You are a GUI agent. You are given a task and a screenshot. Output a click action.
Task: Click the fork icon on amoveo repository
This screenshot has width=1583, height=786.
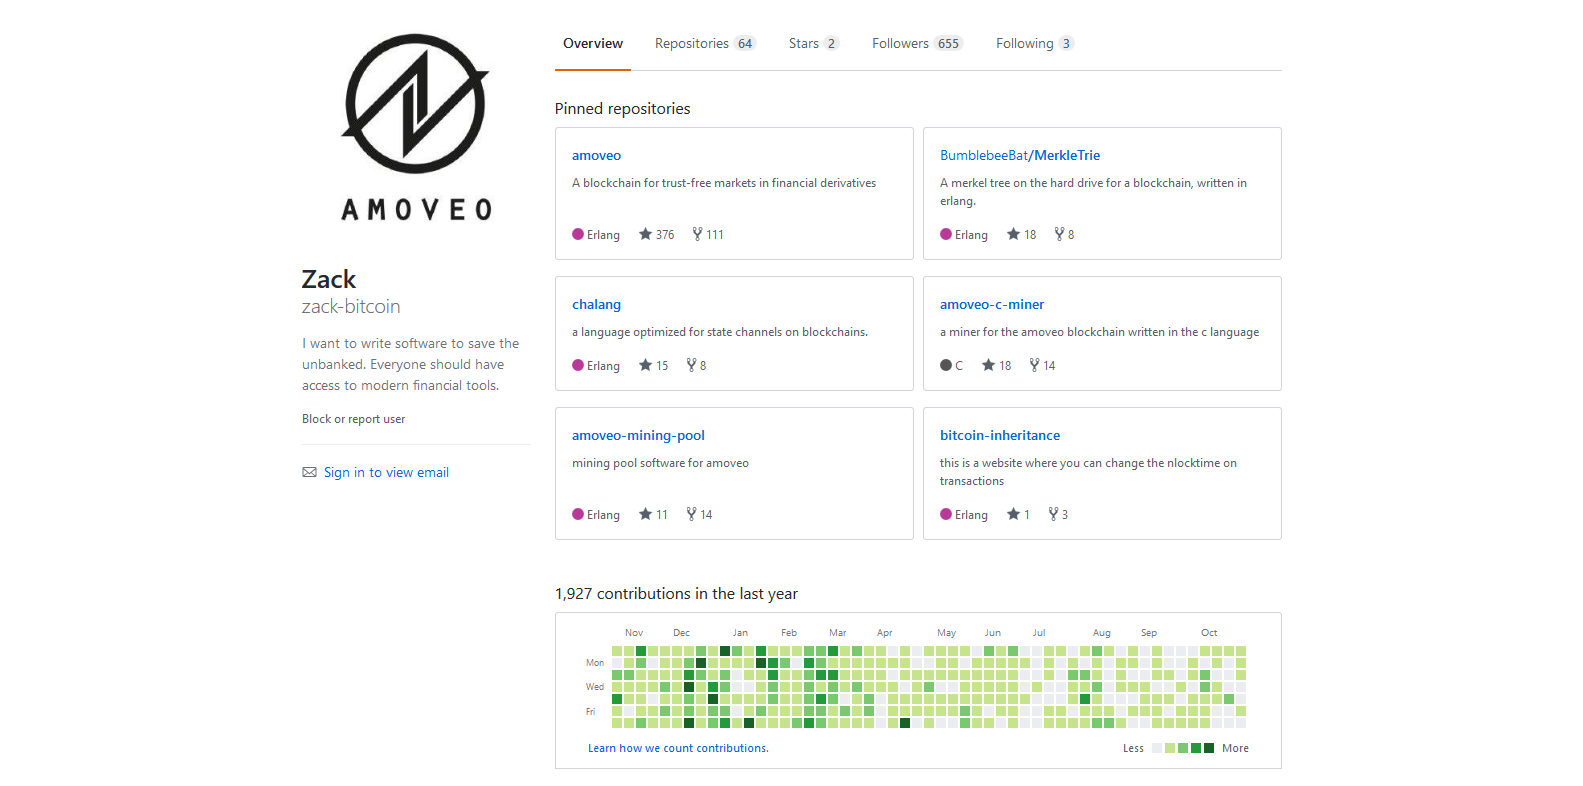pos(697,234)
